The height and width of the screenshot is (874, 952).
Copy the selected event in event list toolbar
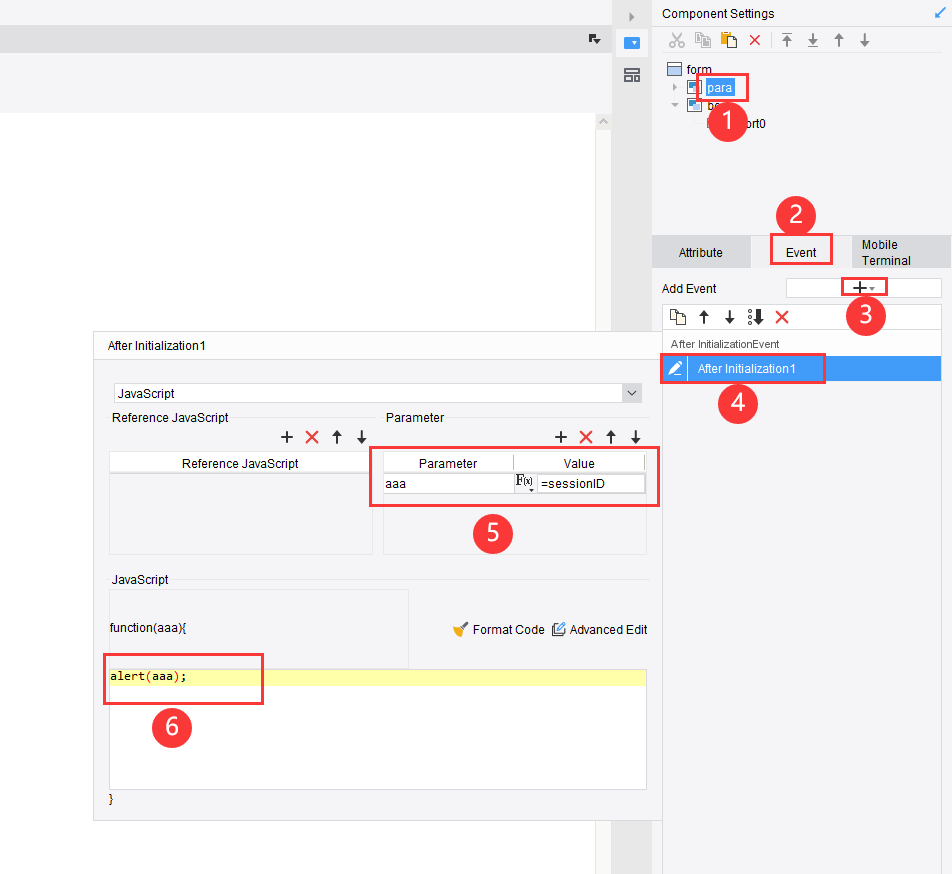tap(678, 317)
